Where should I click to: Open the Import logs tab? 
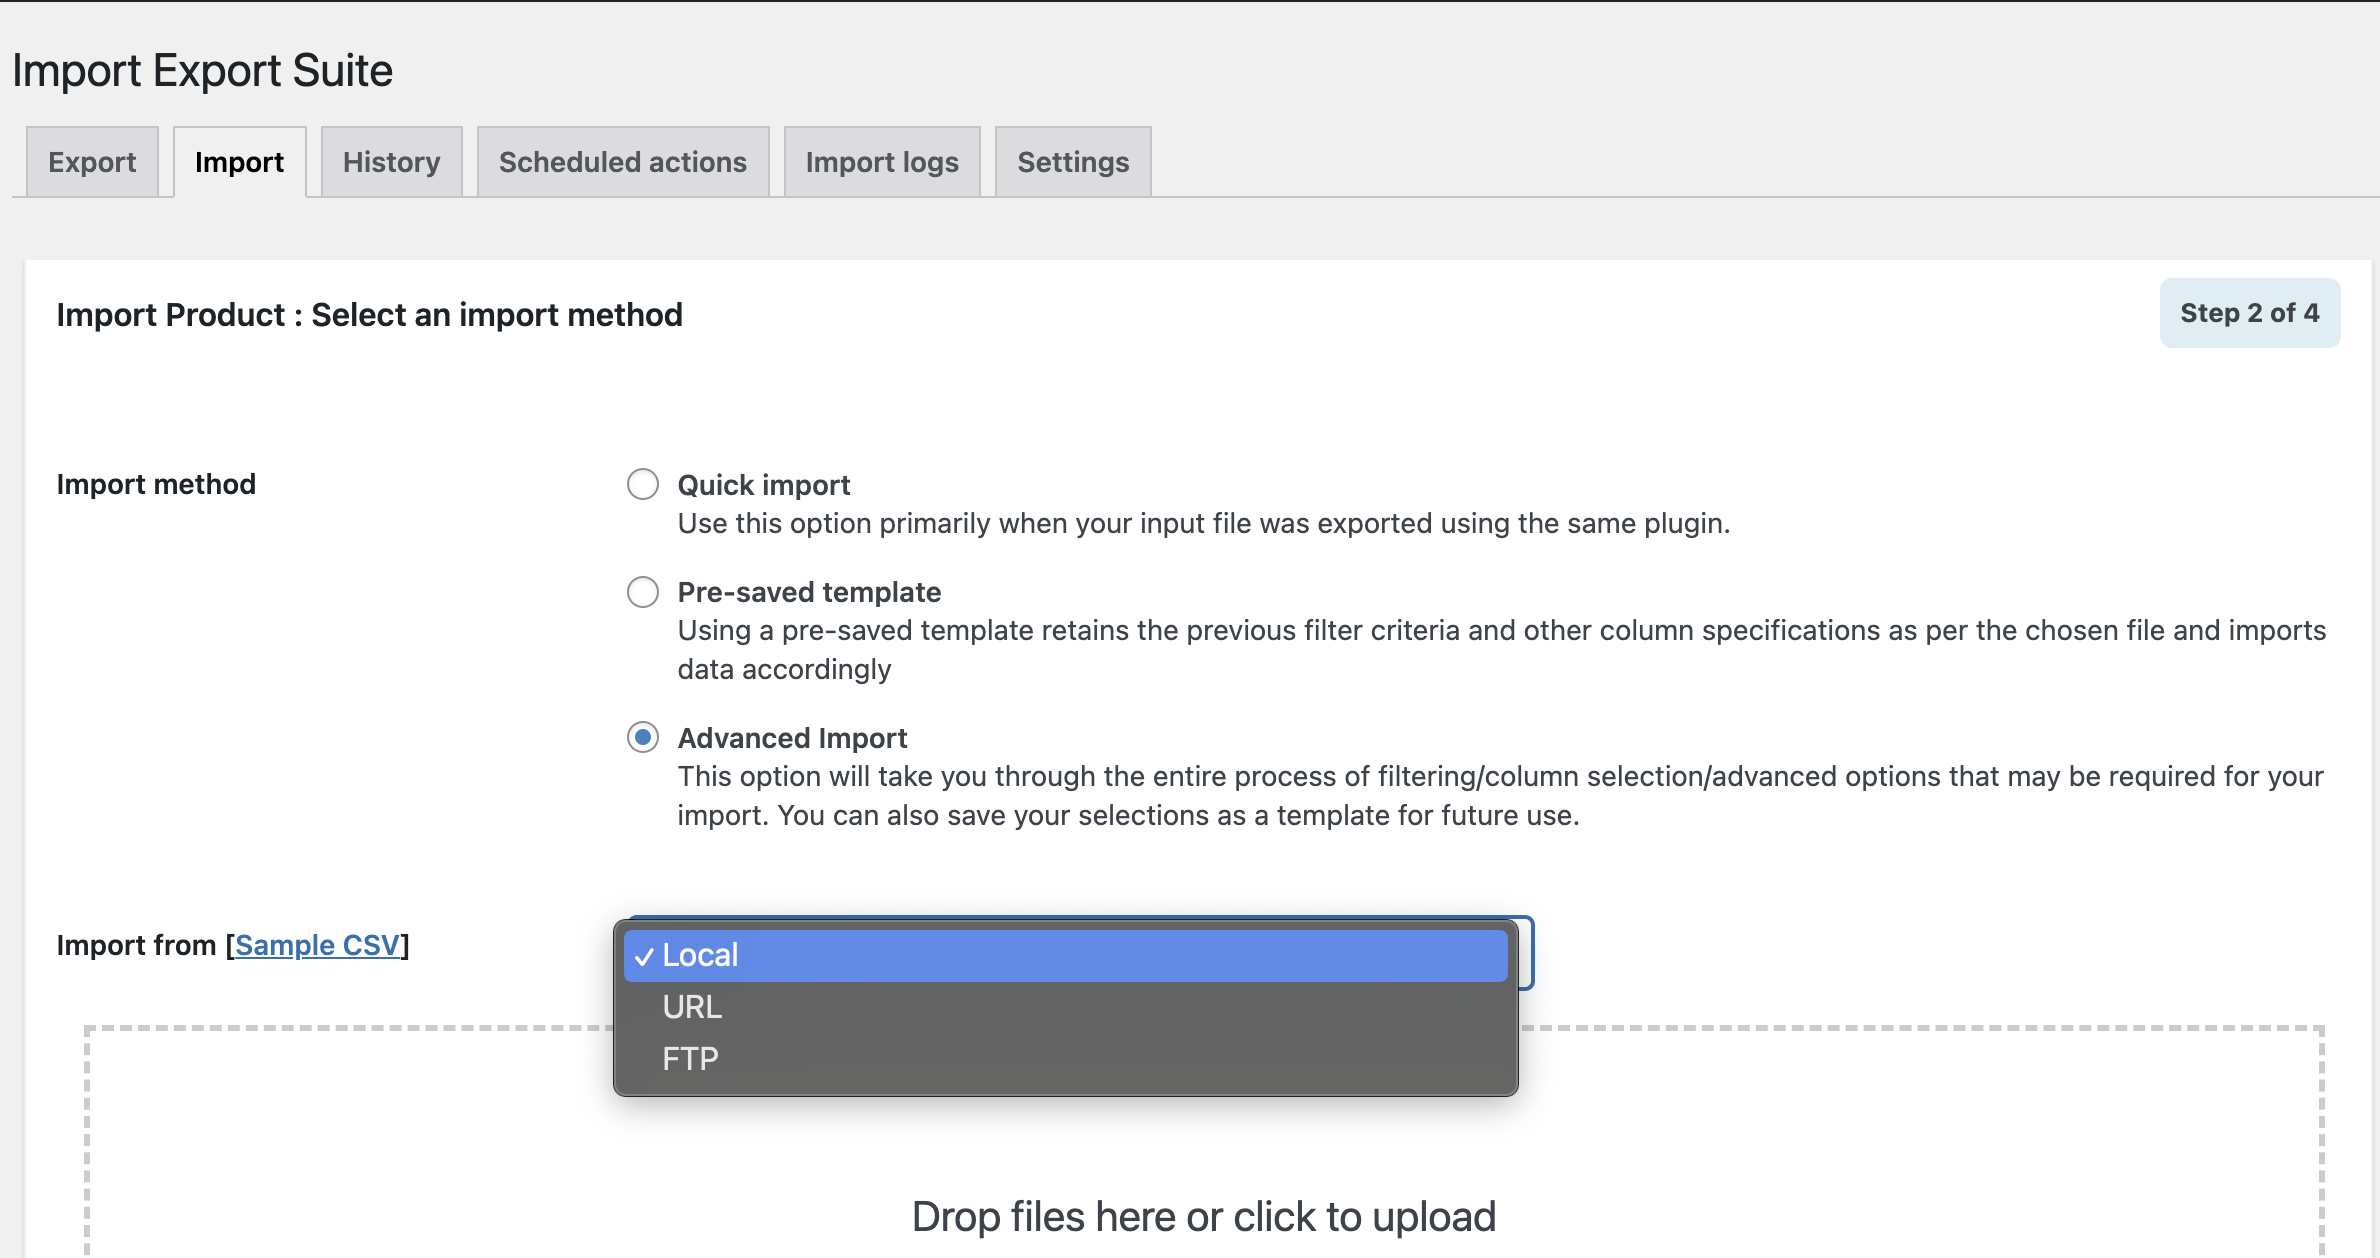pyautogui.click(x=881, y=162)
